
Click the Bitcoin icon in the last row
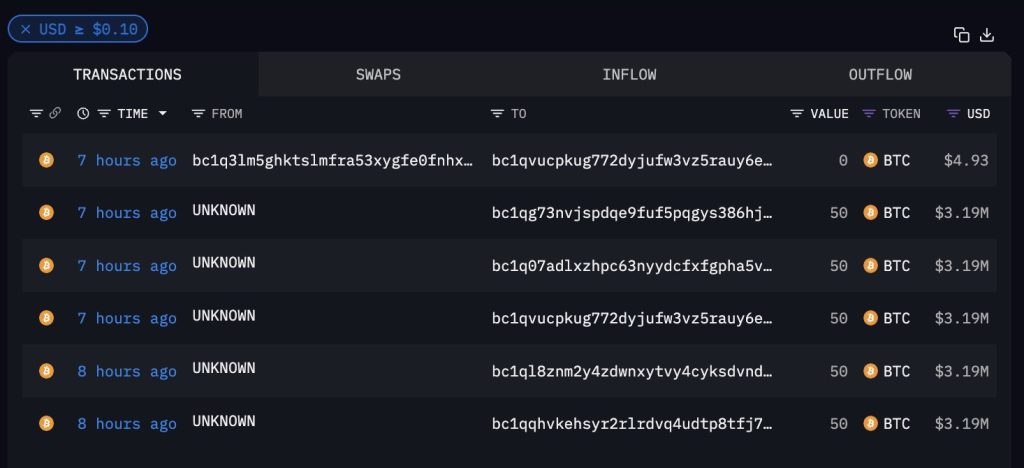(x=46, y=424)
